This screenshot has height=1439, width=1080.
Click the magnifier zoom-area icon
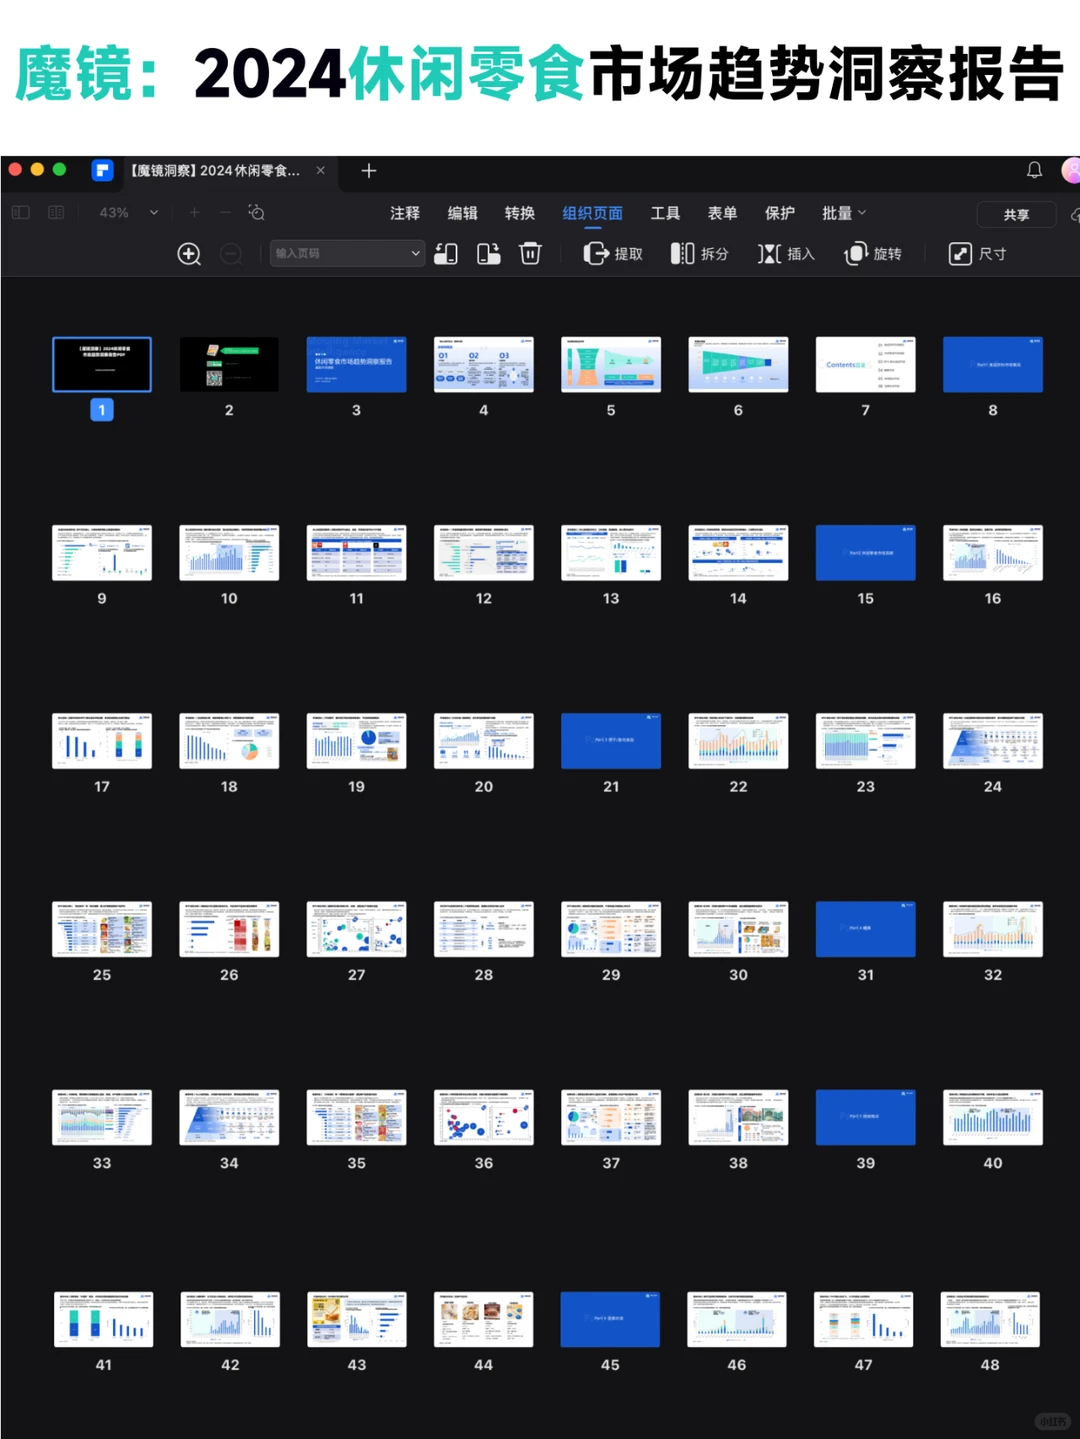tap(256, 212)
